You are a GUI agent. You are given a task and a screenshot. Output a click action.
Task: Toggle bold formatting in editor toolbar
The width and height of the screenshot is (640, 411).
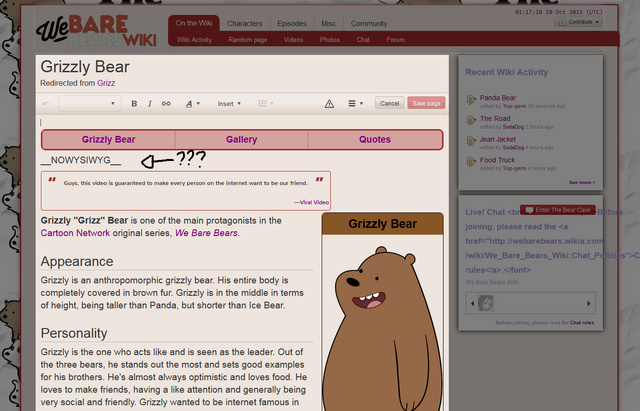[134, 104]
